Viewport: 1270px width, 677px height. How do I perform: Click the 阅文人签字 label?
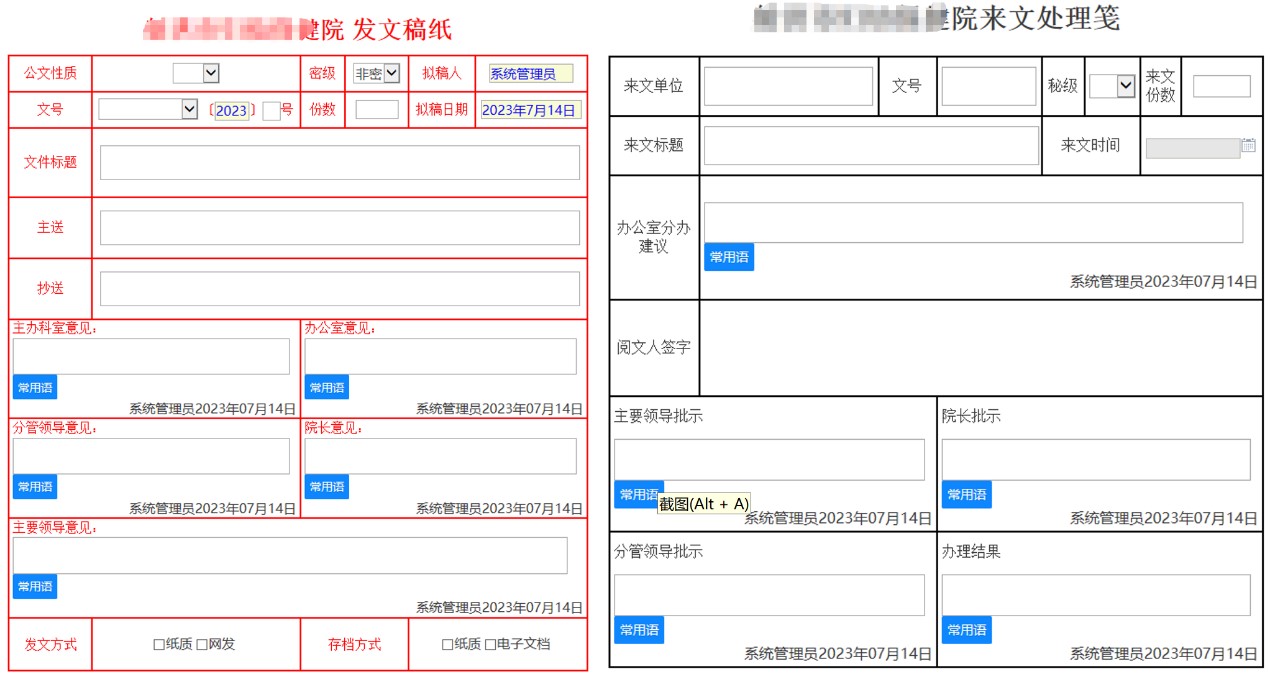tap(653, 348)
